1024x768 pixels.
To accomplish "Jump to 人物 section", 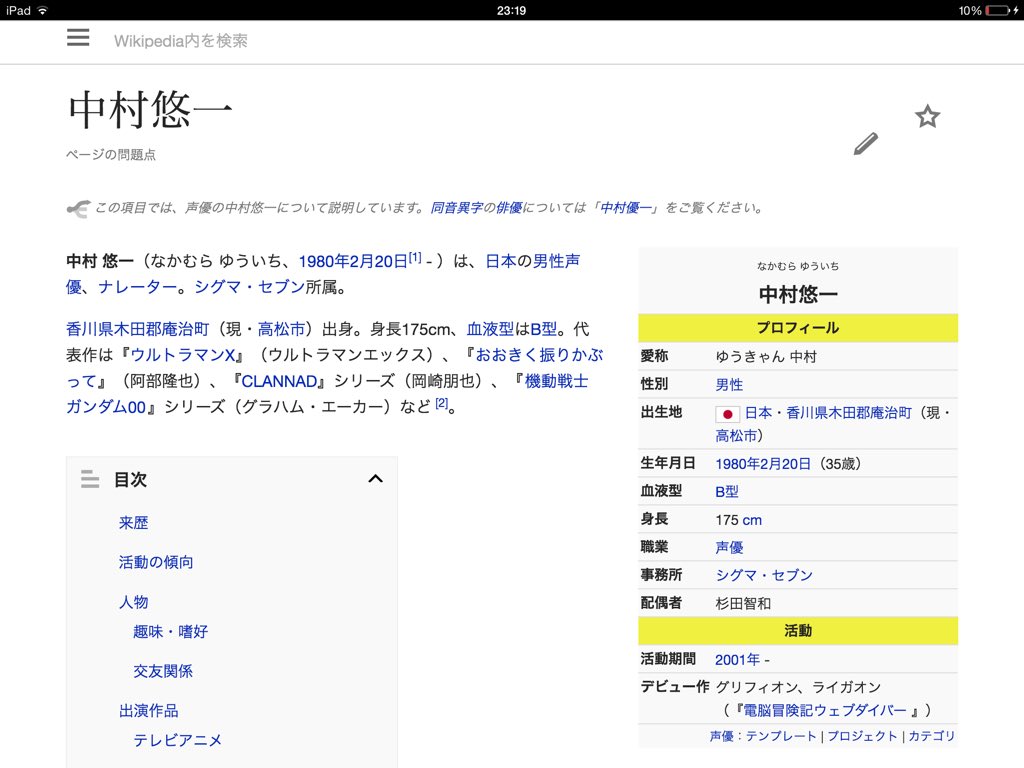I will [133, 601].
